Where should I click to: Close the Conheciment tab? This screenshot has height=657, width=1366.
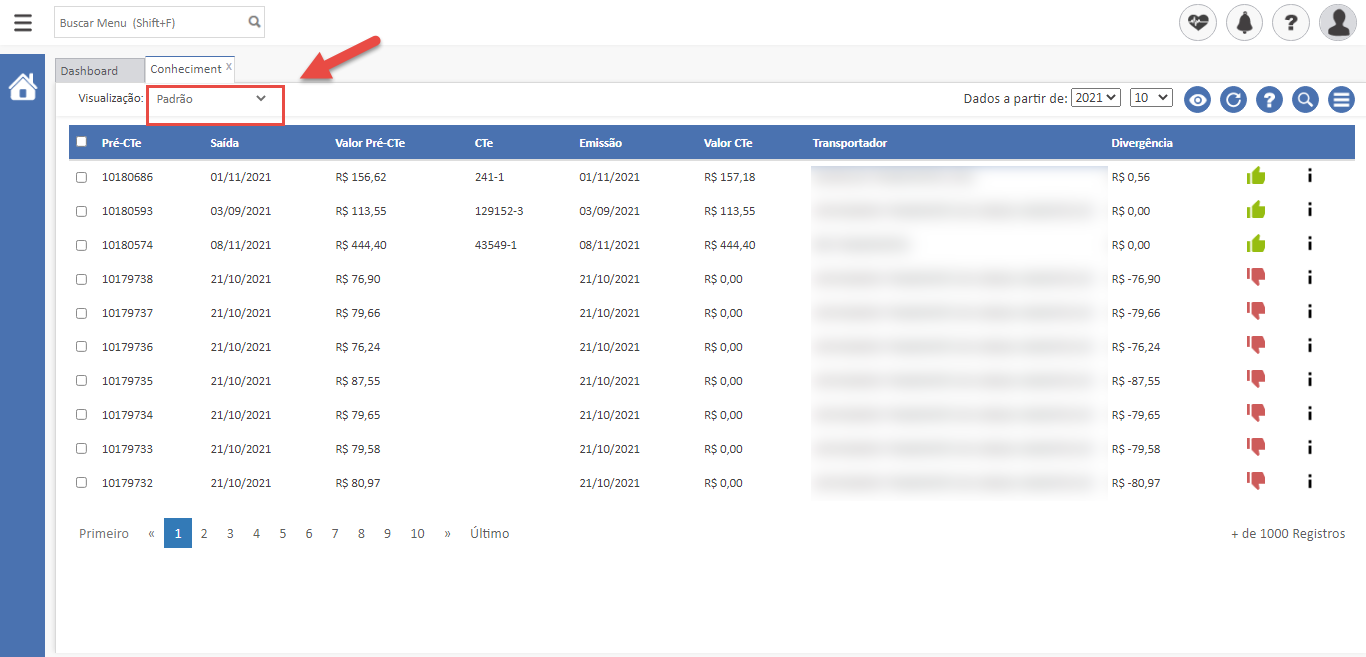click(229, 67)
